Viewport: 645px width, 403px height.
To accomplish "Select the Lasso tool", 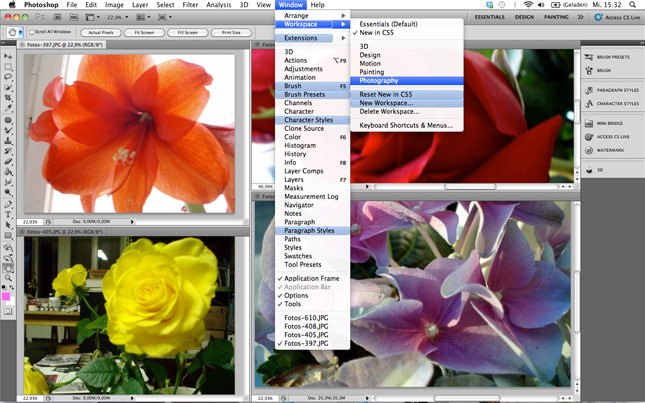I will (8, 77).
